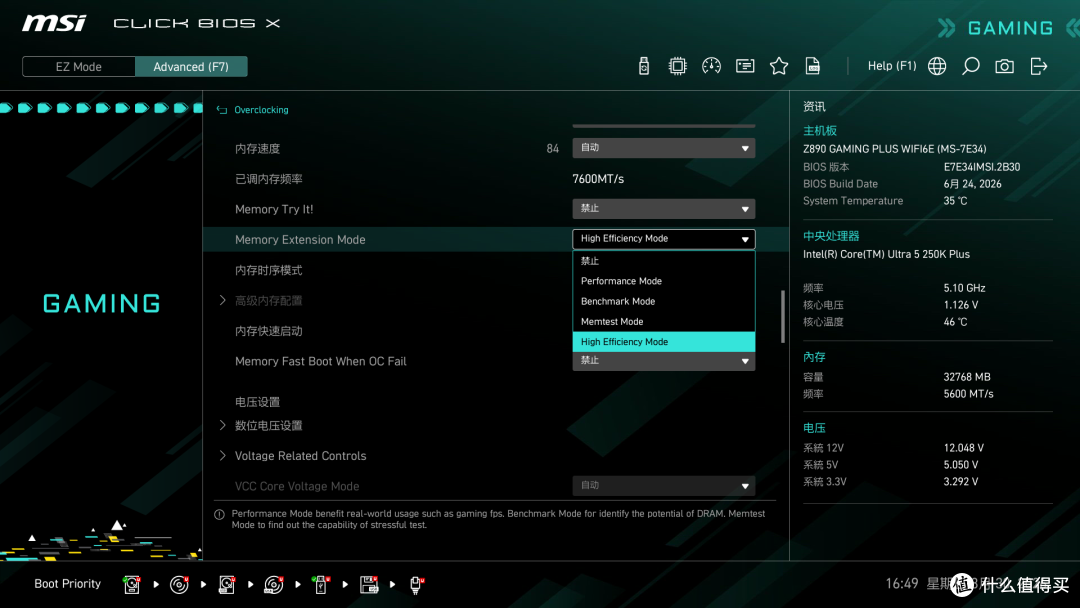Click the hardware monitor card icon
The image size is (1080, 608).
[745, 66]
